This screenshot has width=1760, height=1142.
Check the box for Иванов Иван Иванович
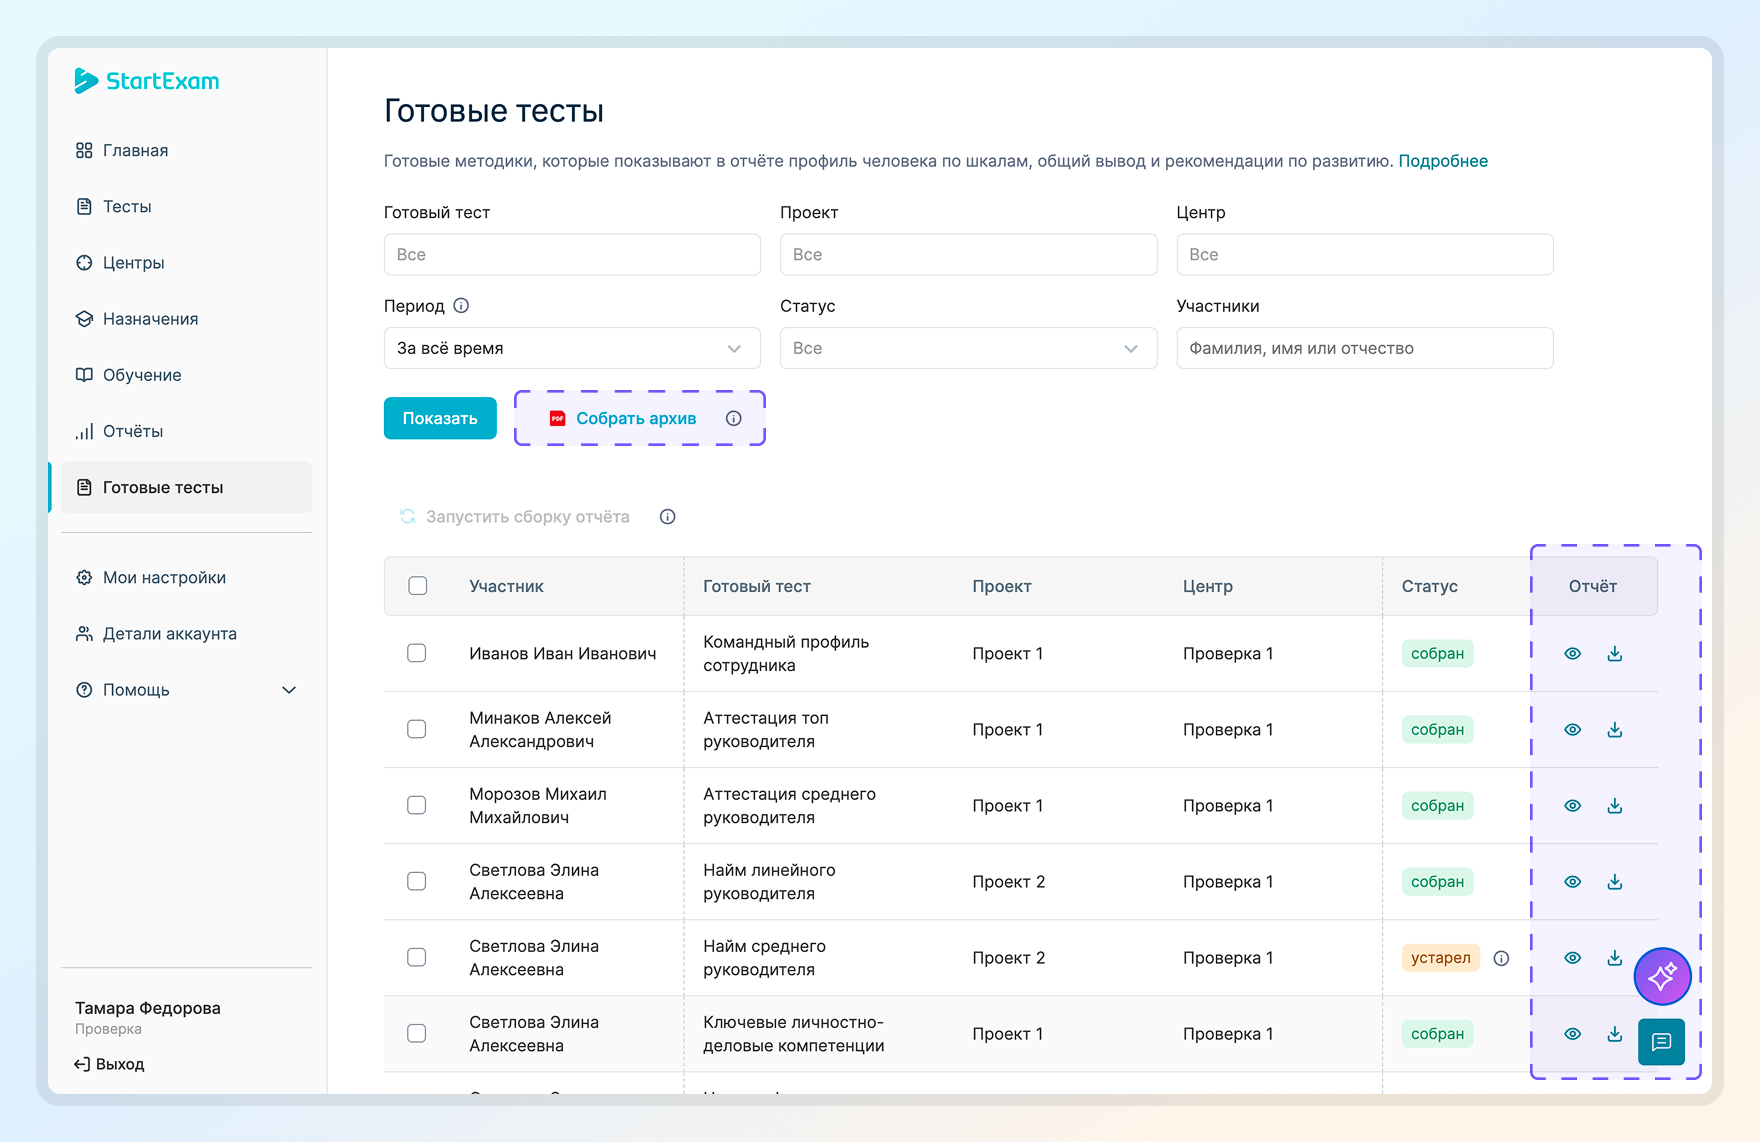tap(417, 653)
